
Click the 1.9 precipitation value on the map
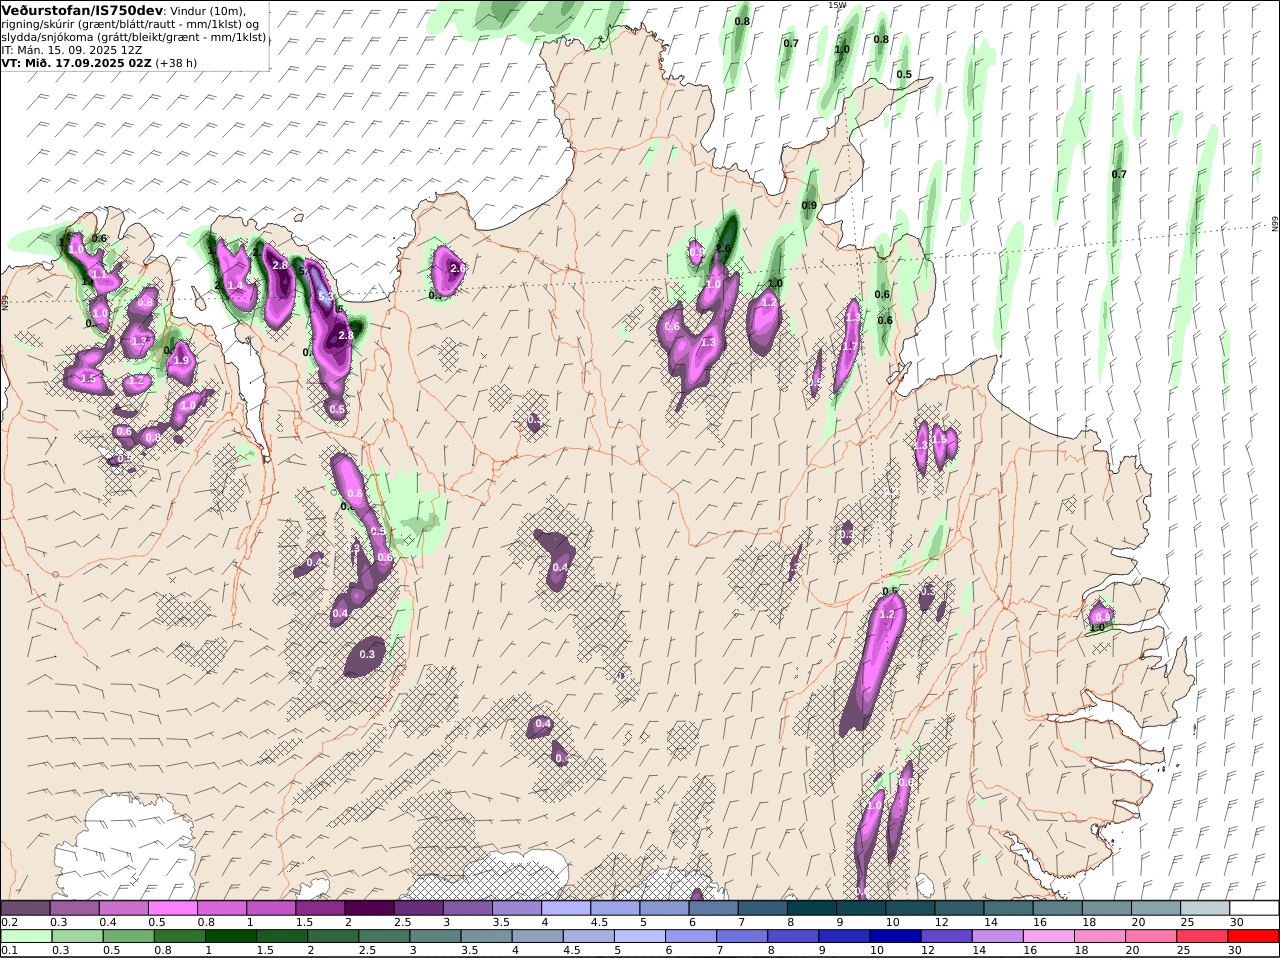181,361
